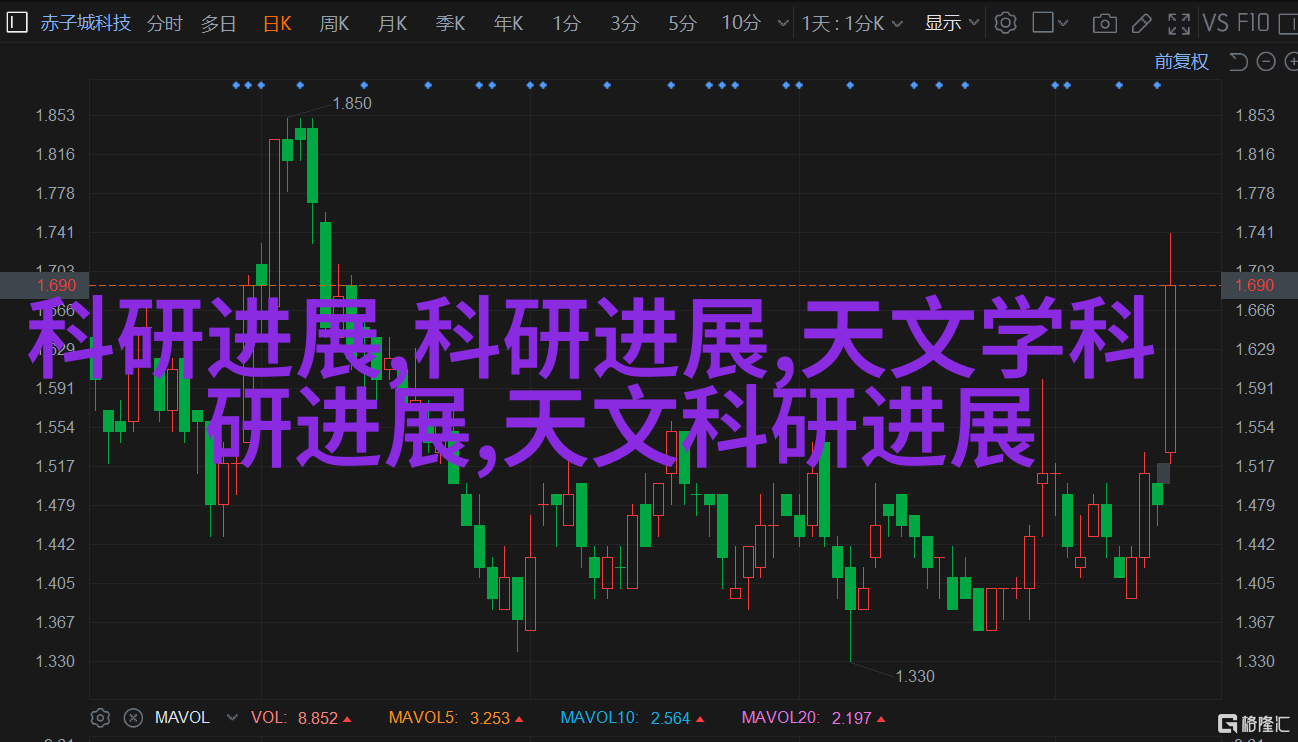
Task: Switch to the 周K weekly tab
Action: coord(334,22)
